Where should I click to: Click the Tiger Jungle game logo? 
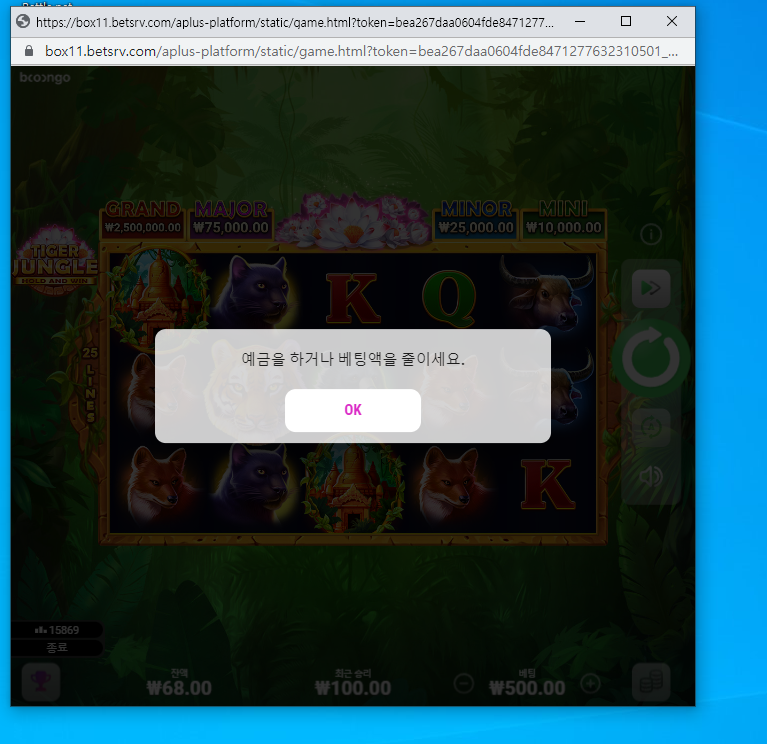pyautogui.click(x=55, y=260)
